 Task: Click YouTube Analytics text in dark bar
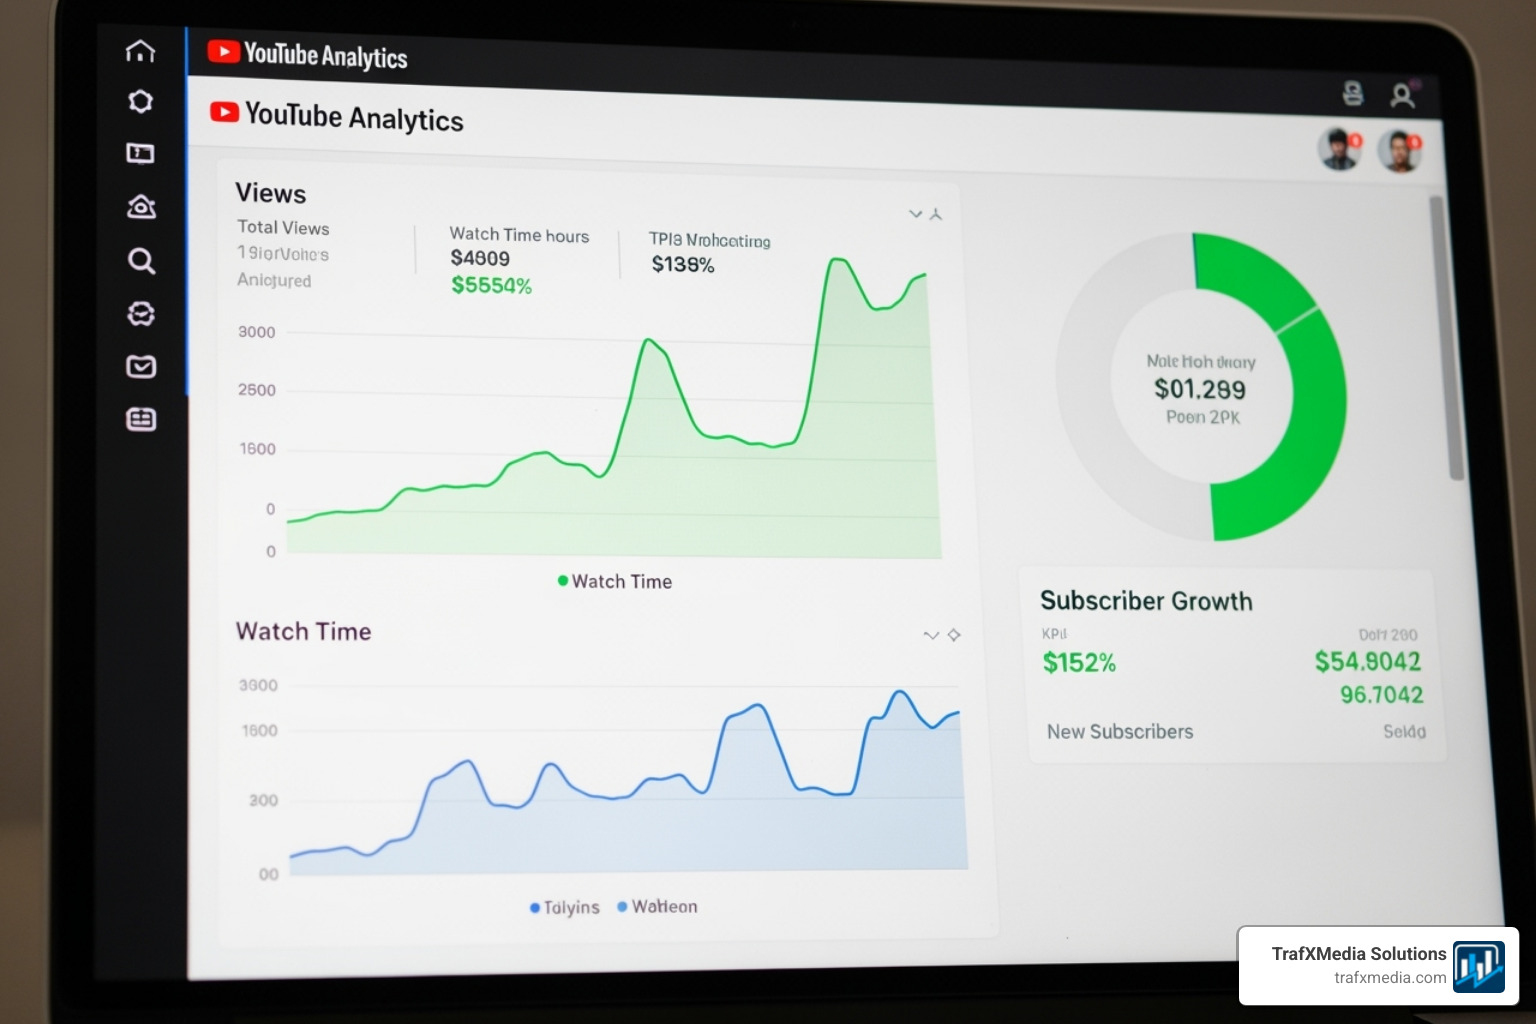[325, 55]
